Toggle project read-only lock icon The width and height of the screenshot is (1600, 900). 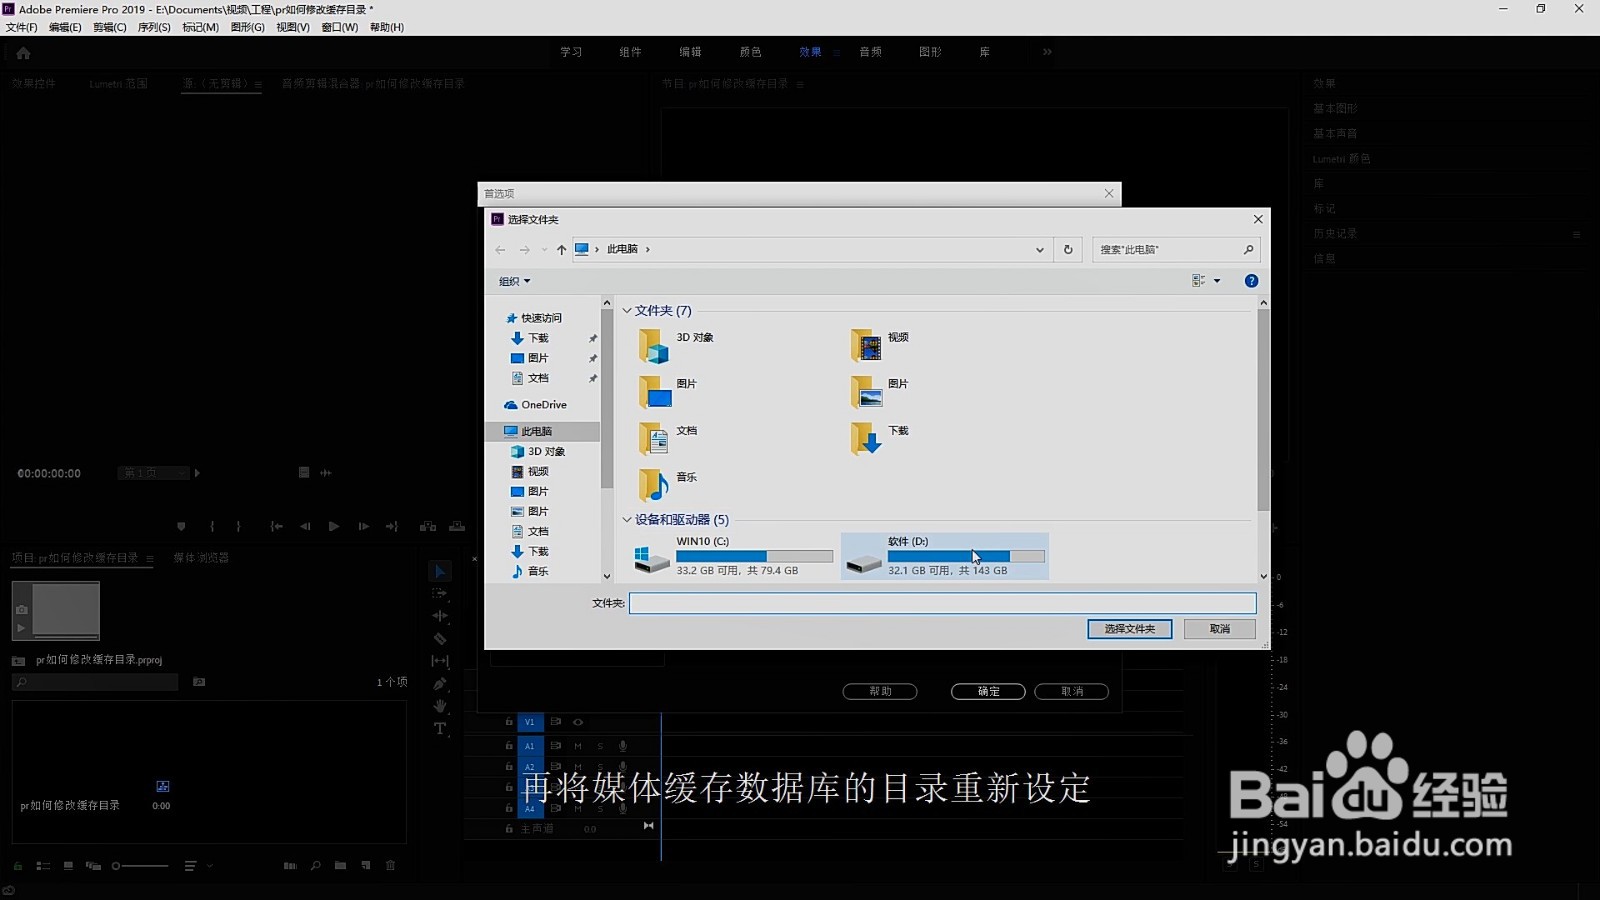pyautogui.click(x=18, y=866)
